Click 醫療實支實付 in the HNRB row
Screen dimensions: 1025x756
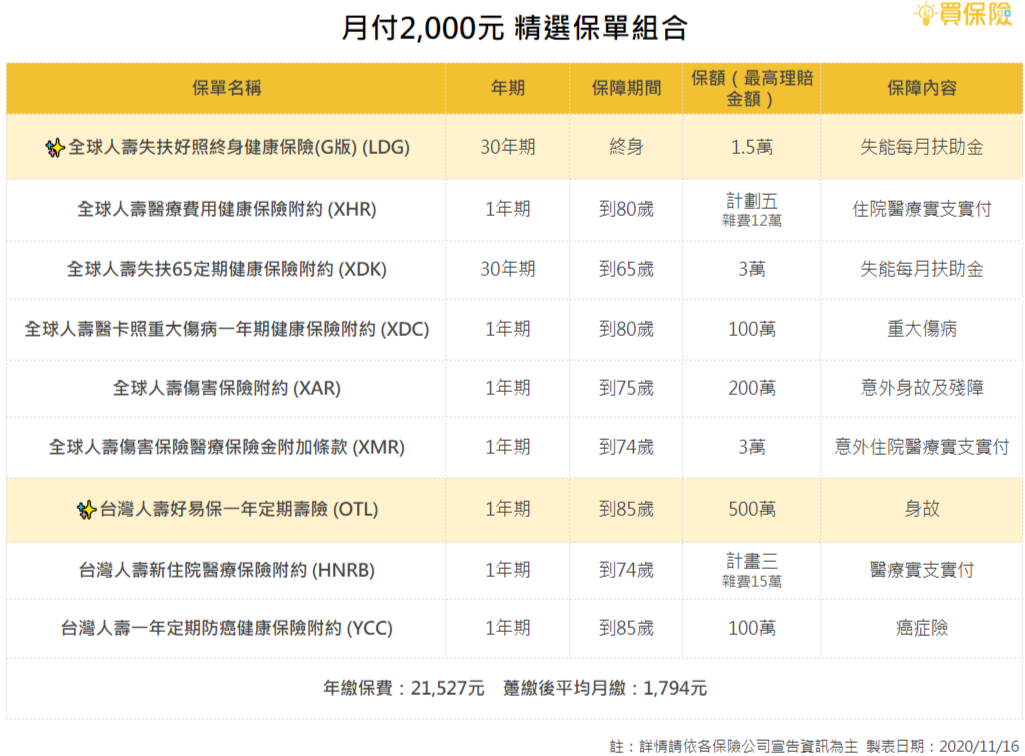922,570
